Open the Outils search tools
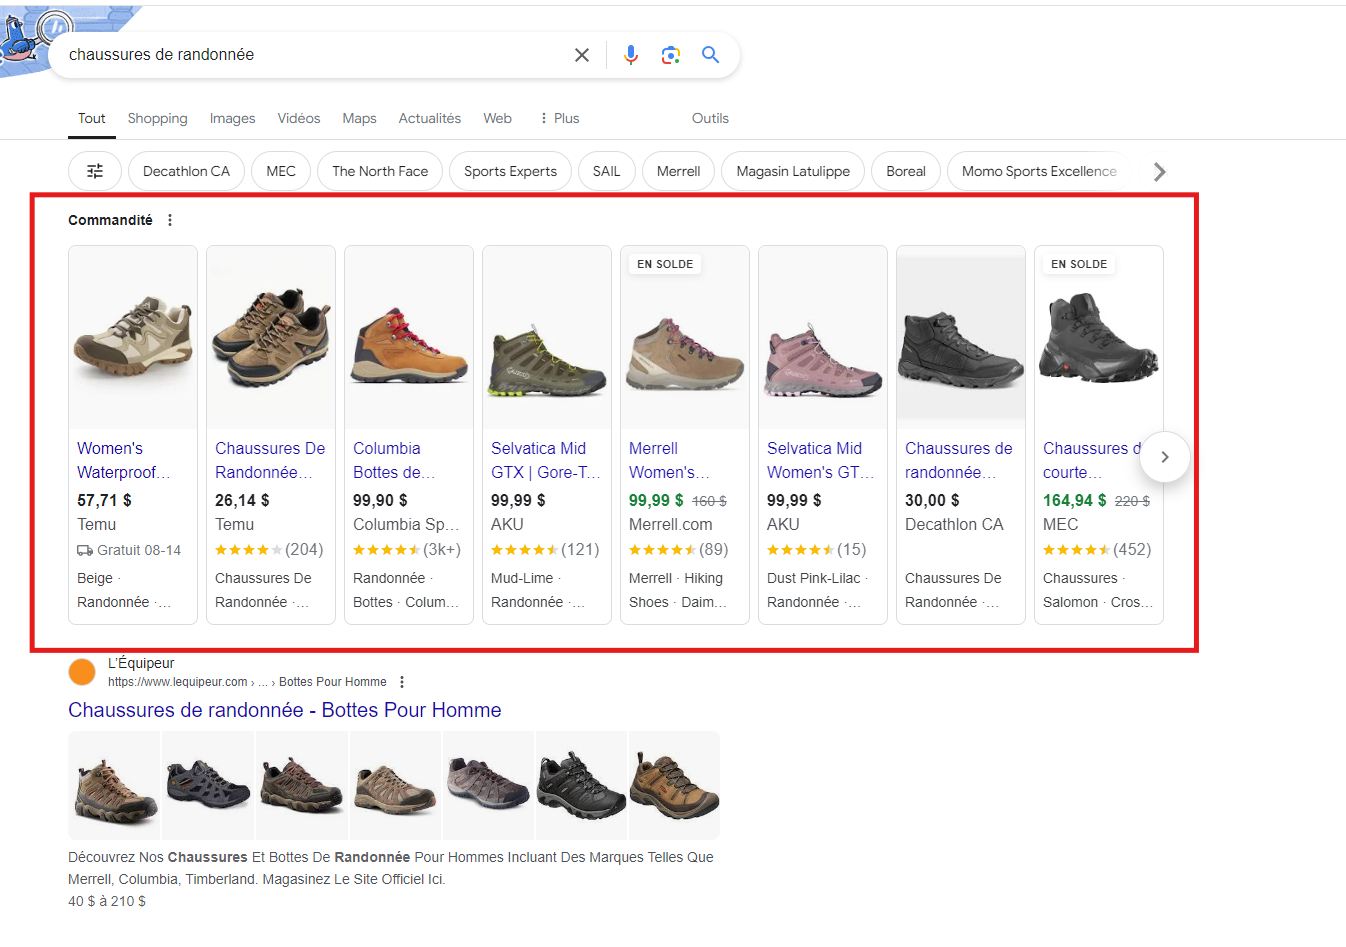The height and width of the screenshot is (947, 1346). pyautogui.click(x=710, y=118)
